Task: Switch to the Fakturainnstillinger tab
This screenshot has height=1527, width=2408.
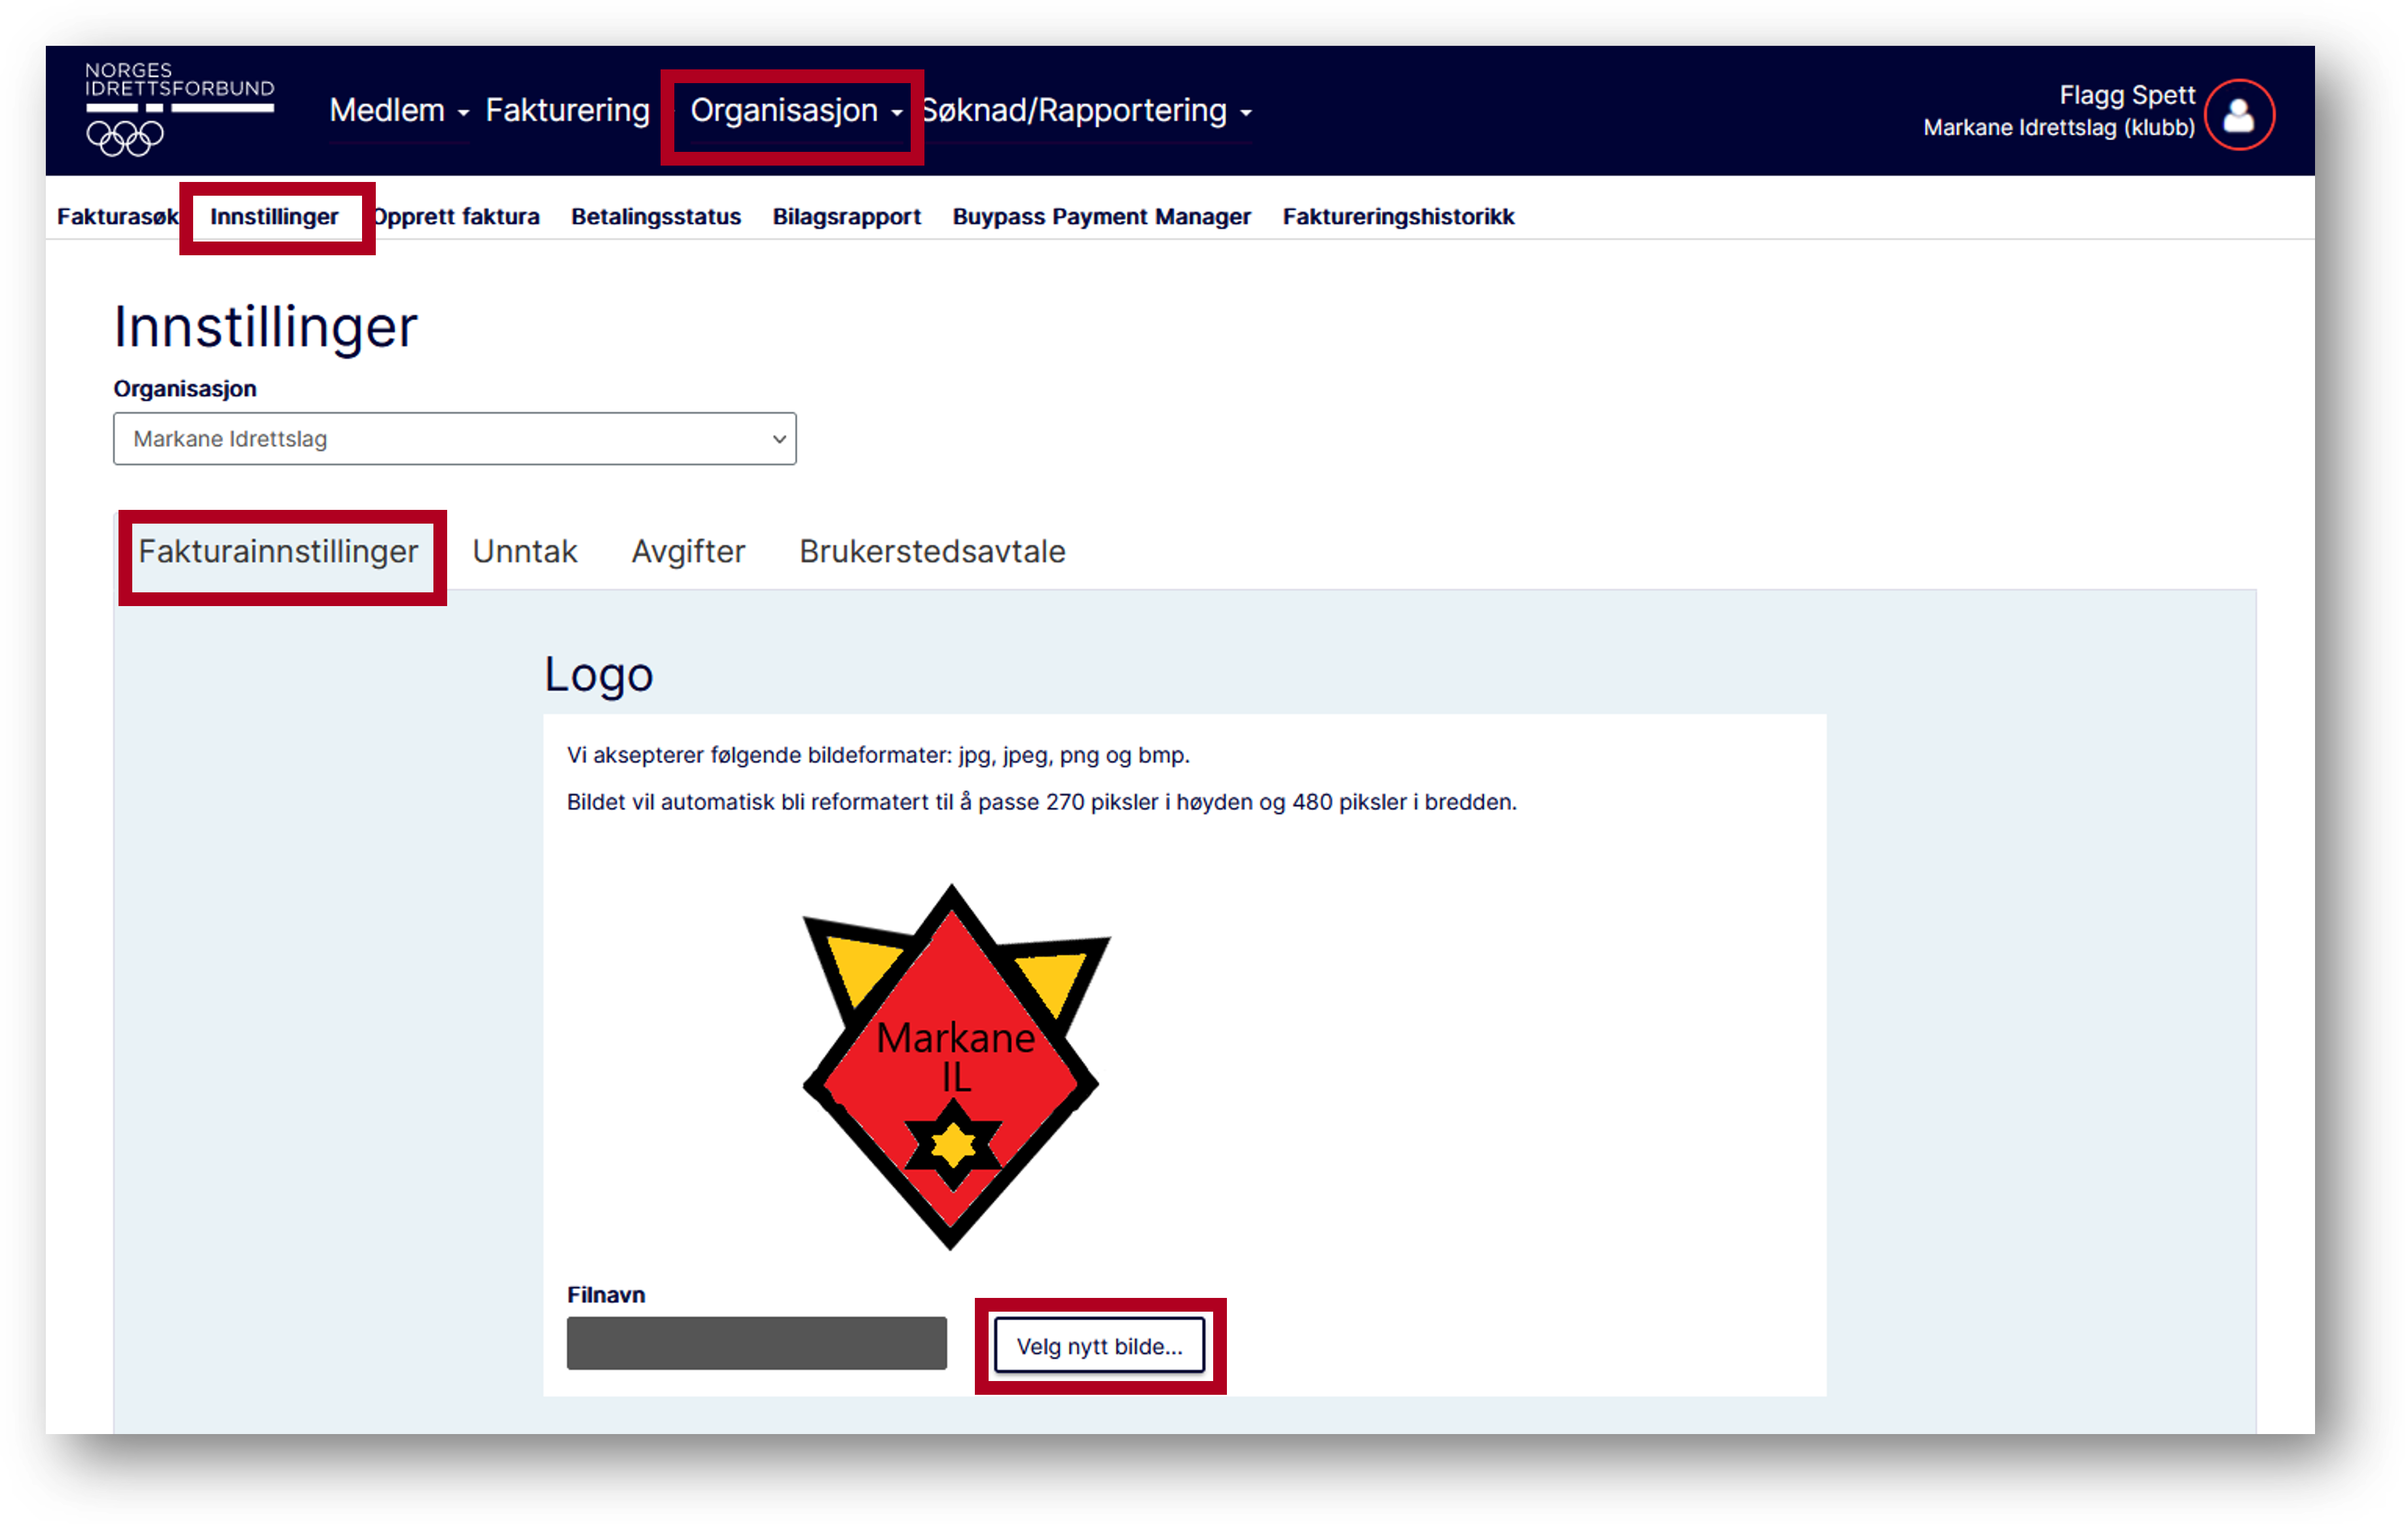Action: (278, 551)
